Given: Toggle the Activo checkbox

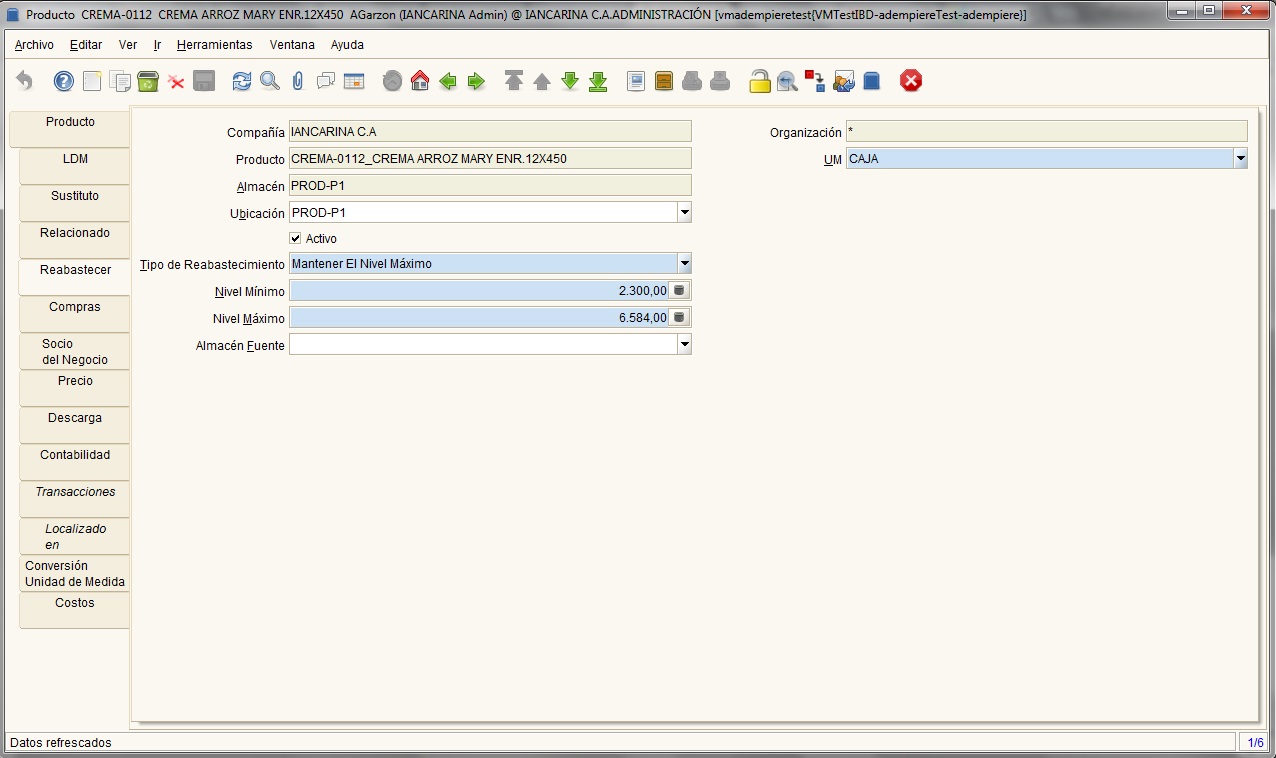Looking at the screenshot, I should [x=295, y=238].
